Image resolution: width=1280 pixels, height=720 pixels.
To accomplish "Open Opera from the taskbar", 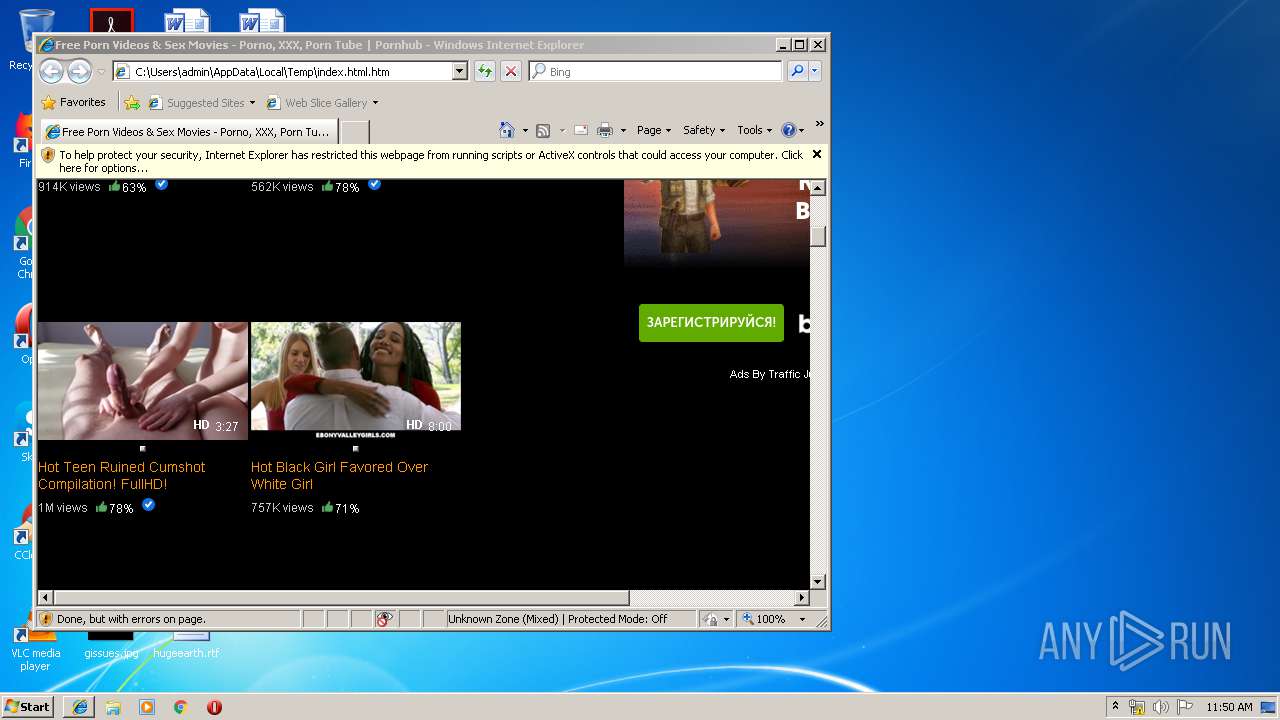I will point(214,707).
